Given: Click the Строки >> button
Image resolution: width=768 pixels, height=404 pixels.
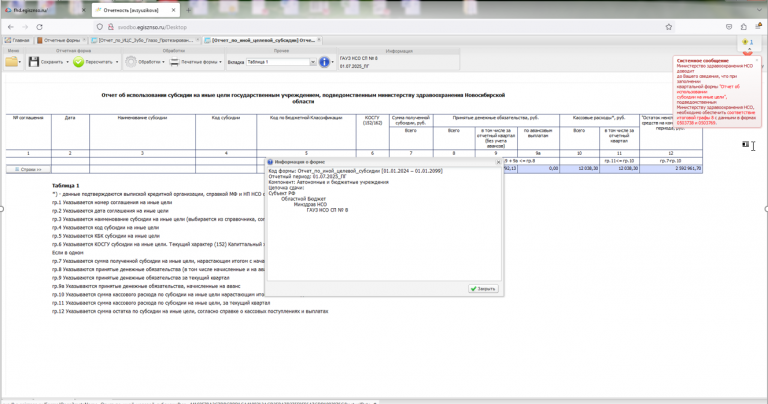Looking at the screenshot, I should tap(28, 169).
